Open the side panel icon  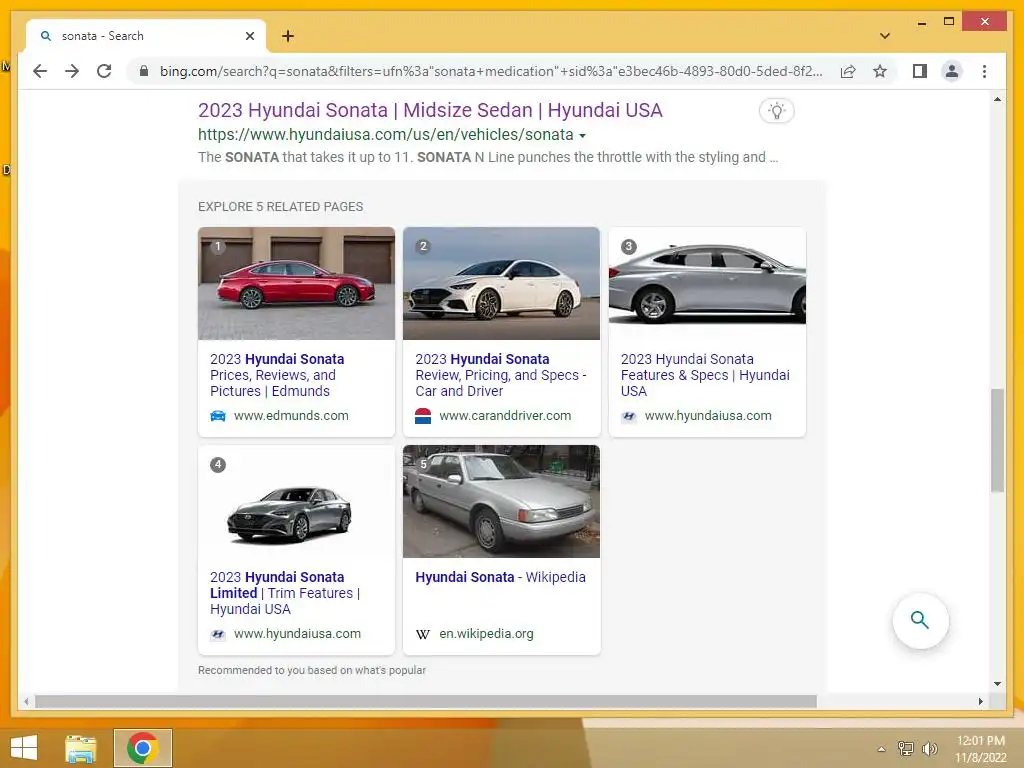920,71
